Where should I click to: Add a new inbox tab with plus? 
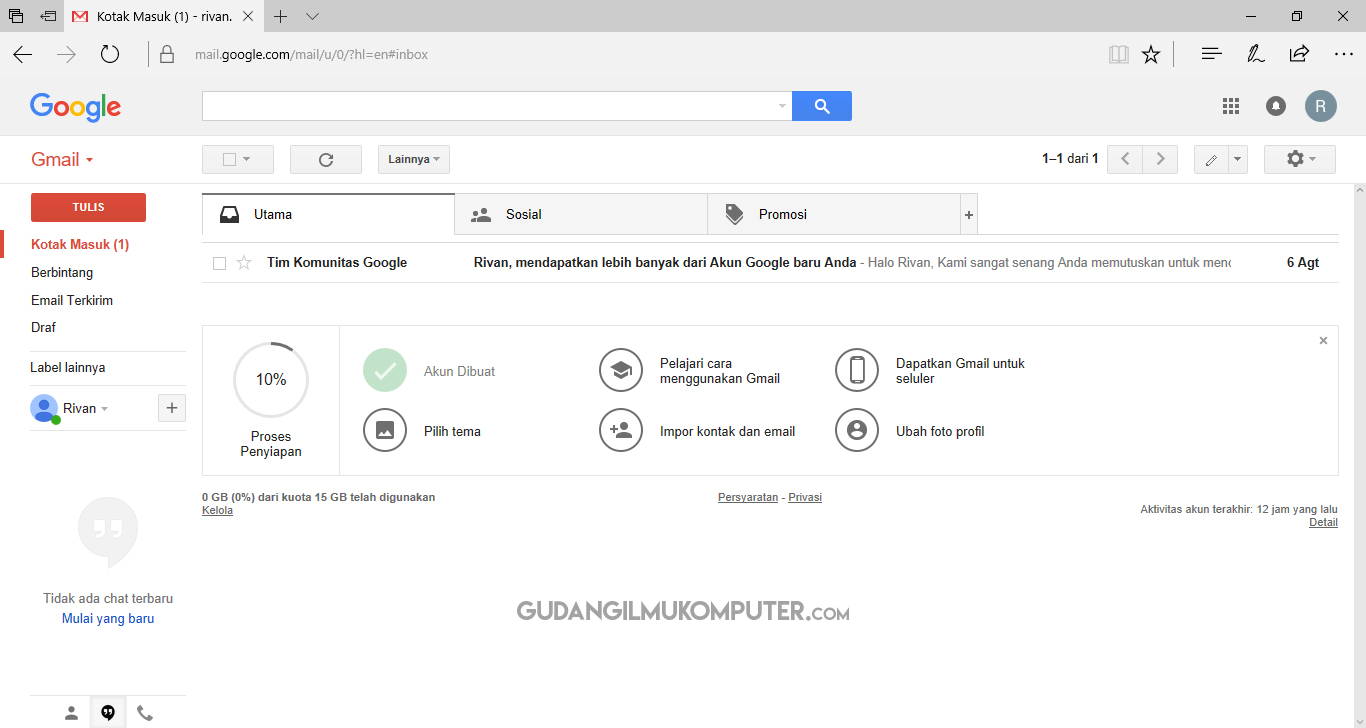point(968,215)
